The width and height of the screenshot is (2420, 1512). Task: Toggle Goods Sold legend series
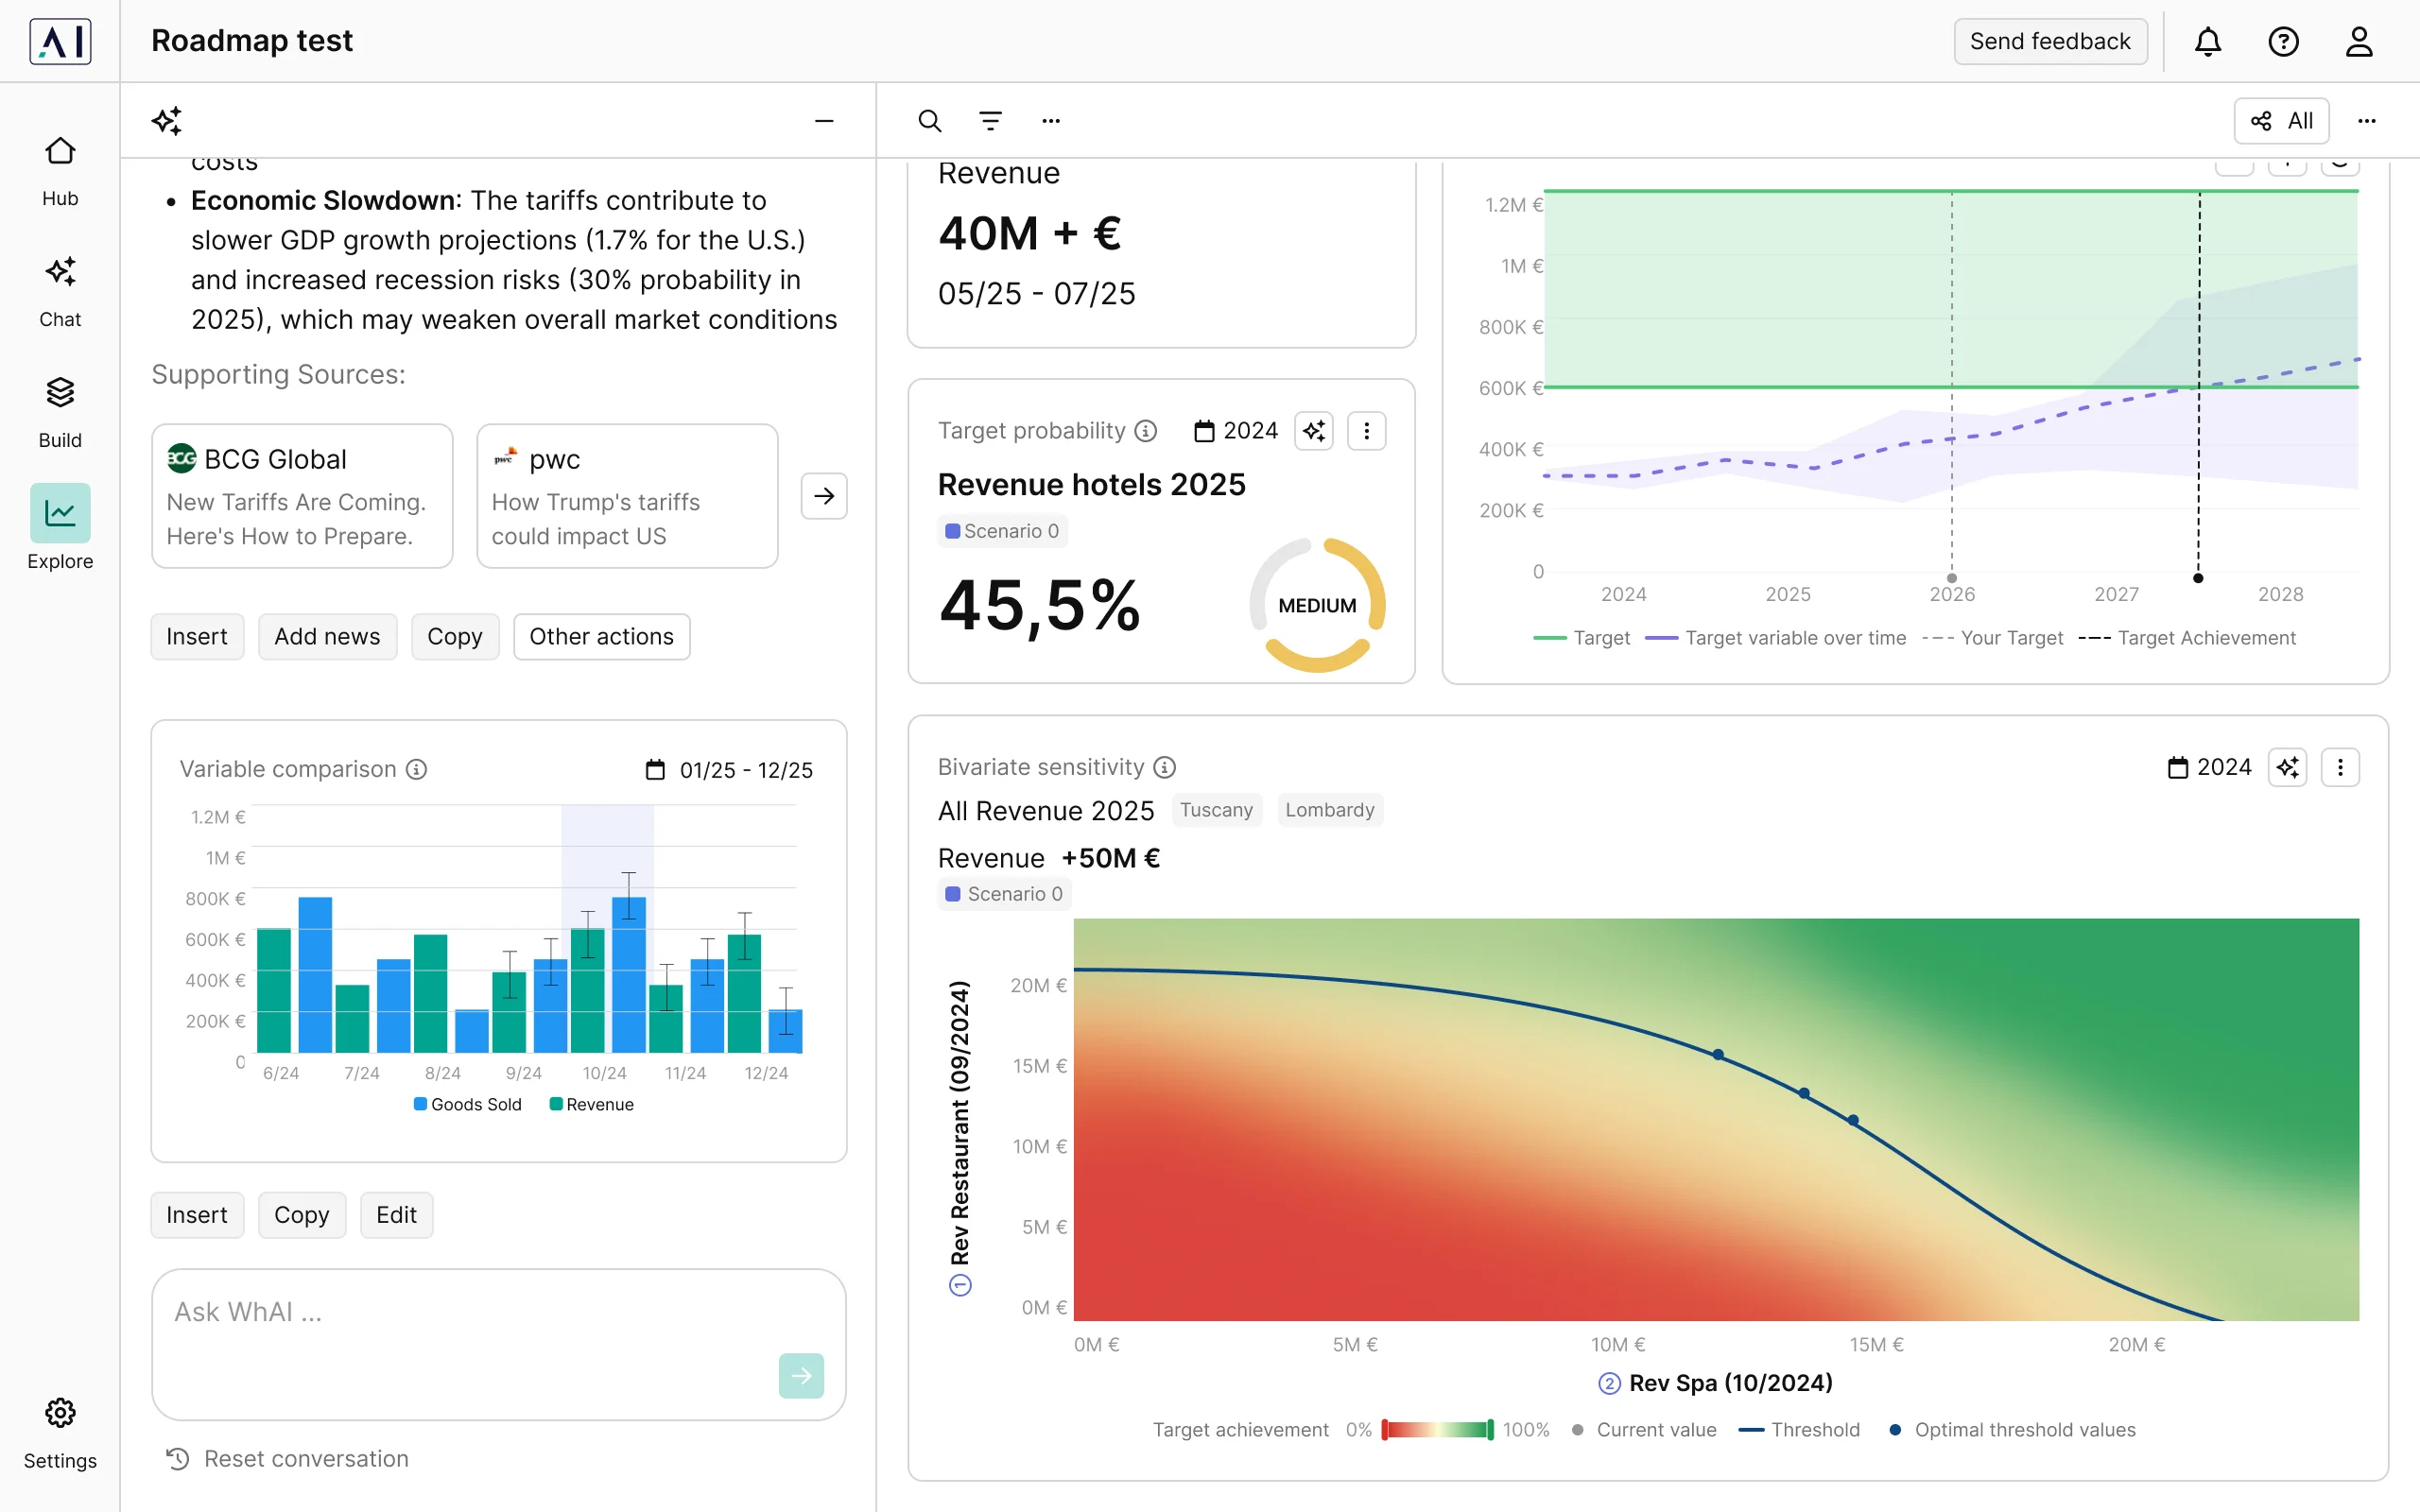(x=468, y=1104)
